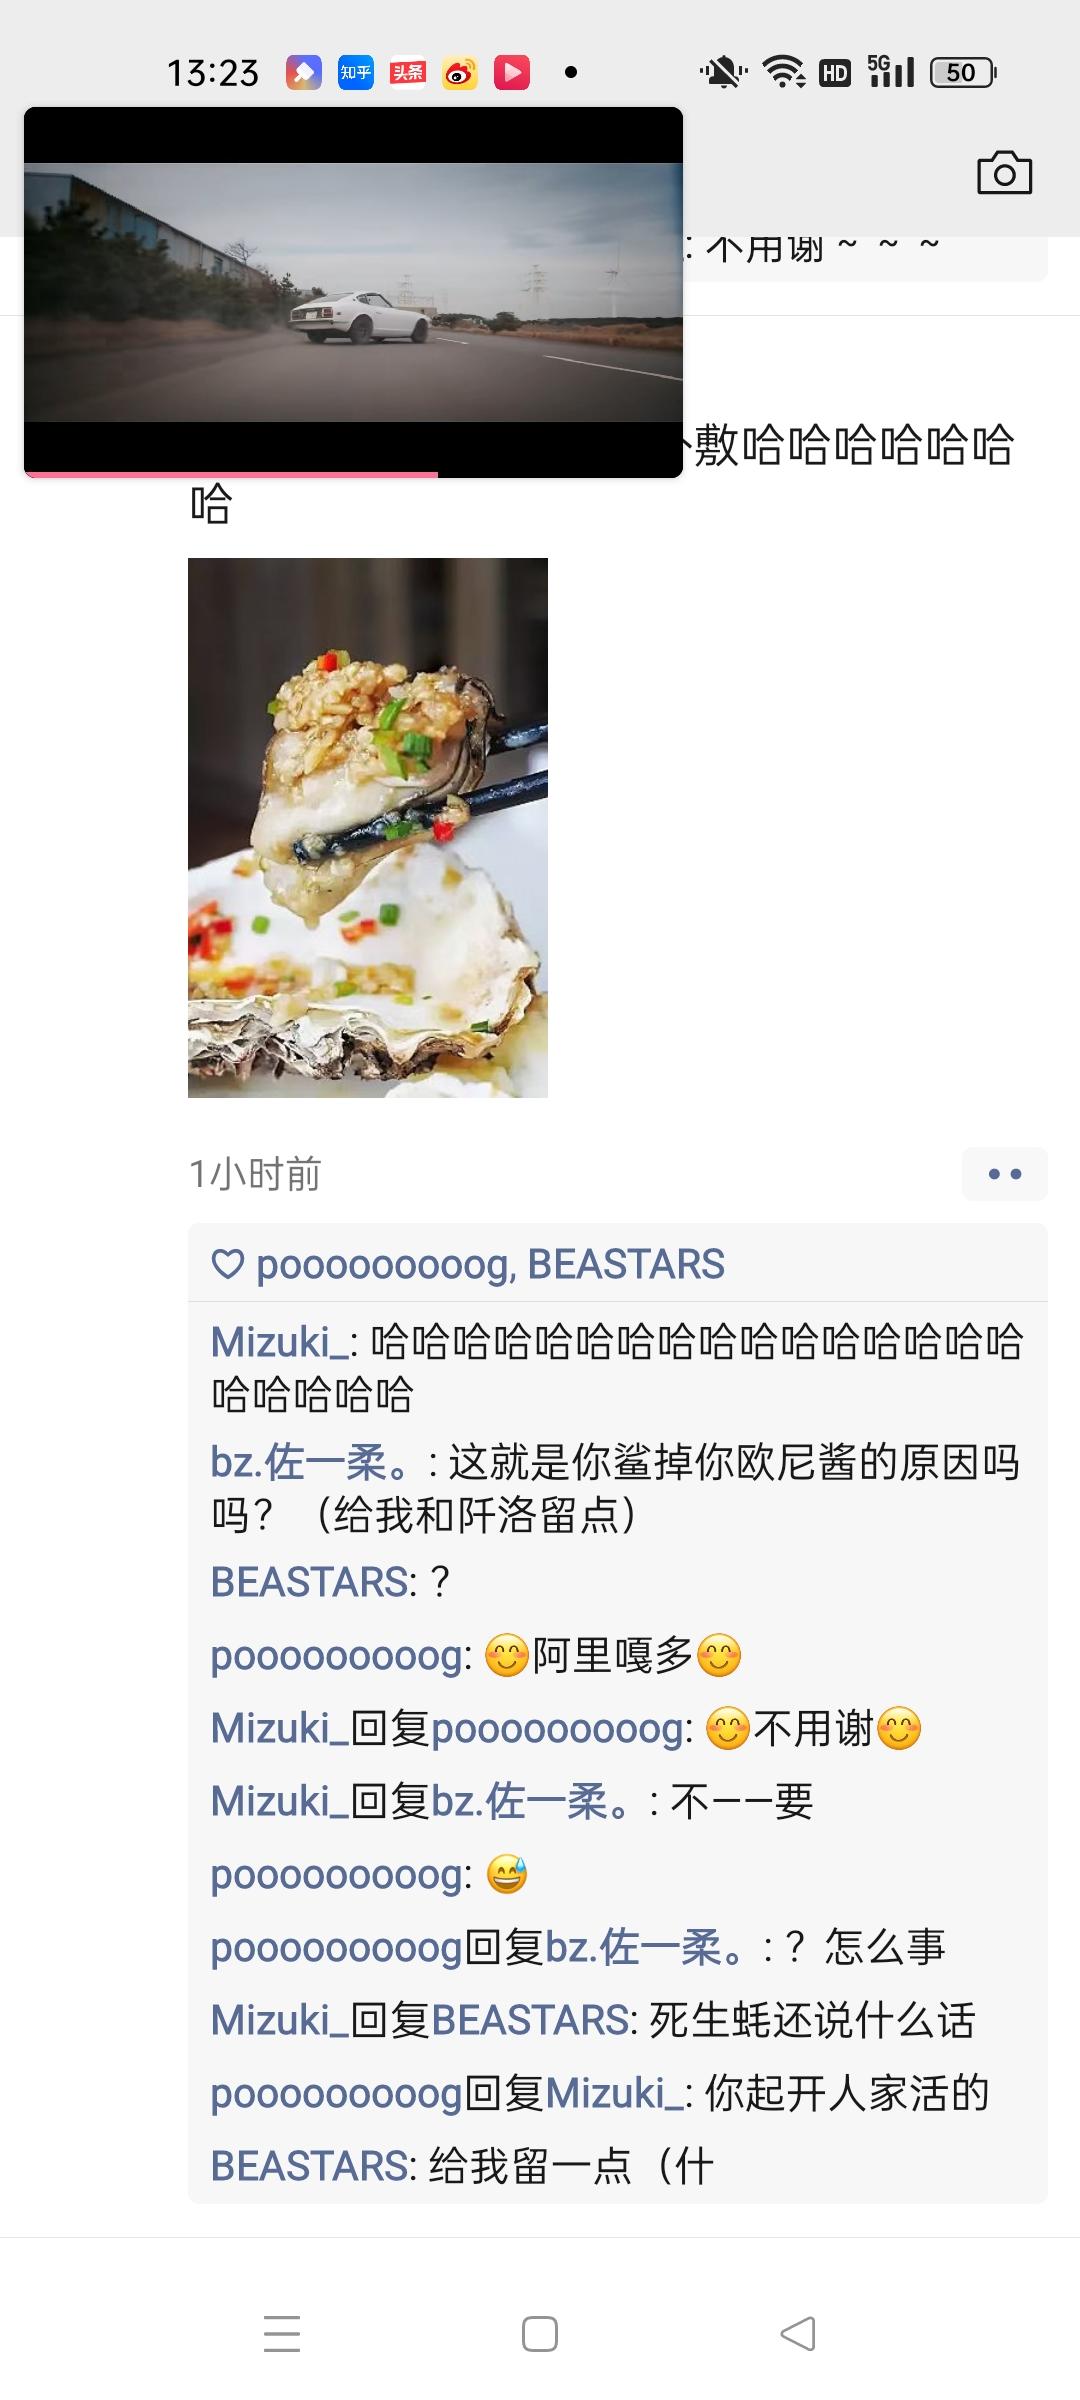Tap comment 死生蚝还说什么话
The width and height of the screenshot is (1080, 2400).
[812, 2020]
